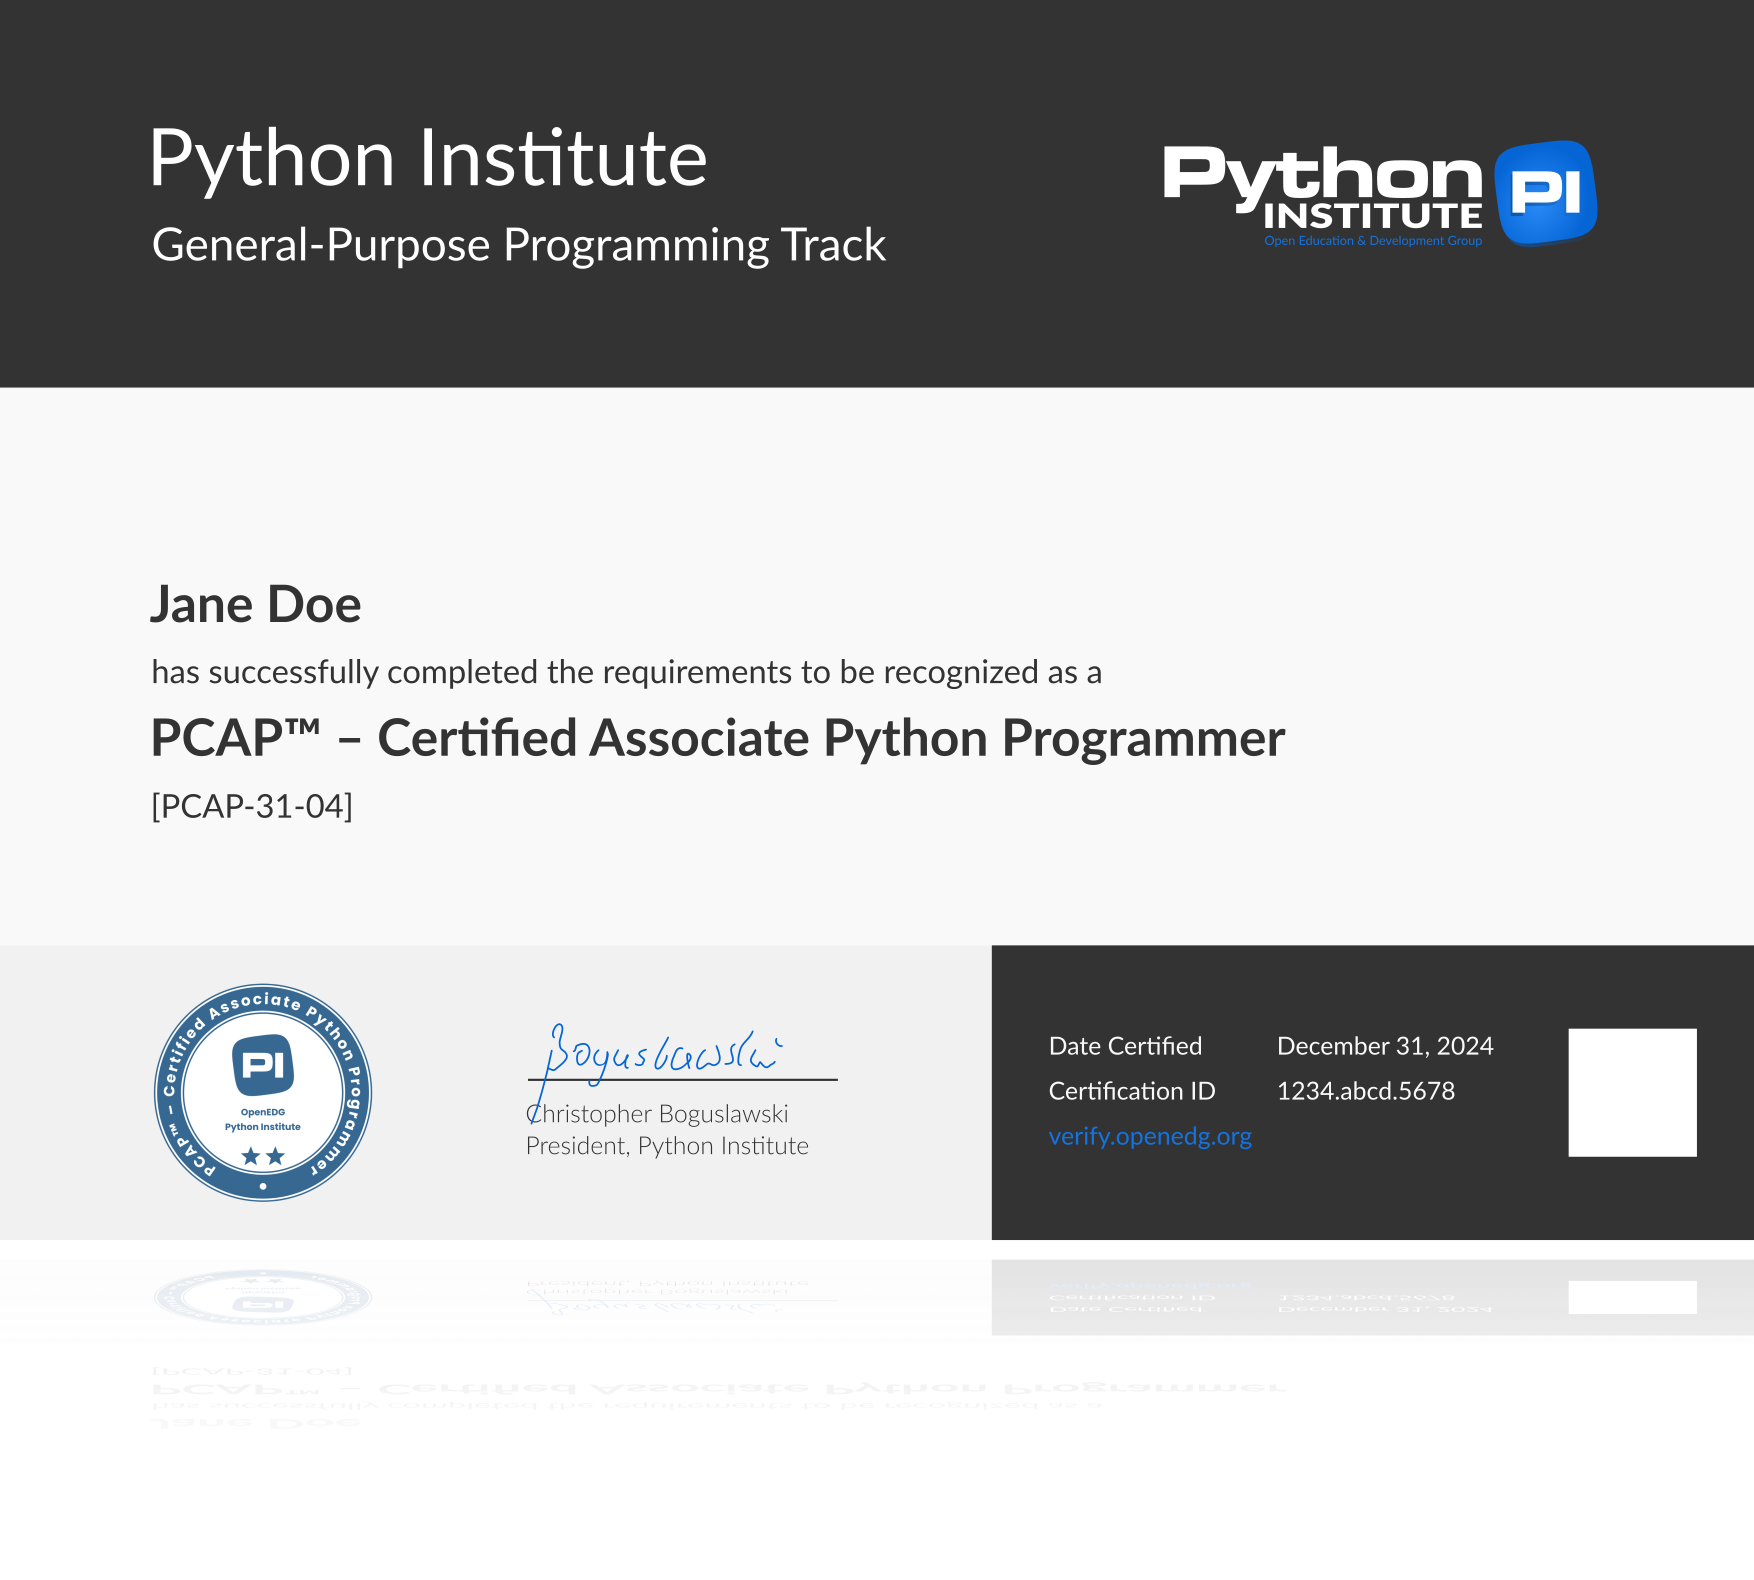1754x1580 pixels.
Task: Click the exam code "[PCAP-31-04]"
Action: tap(252, 806)
